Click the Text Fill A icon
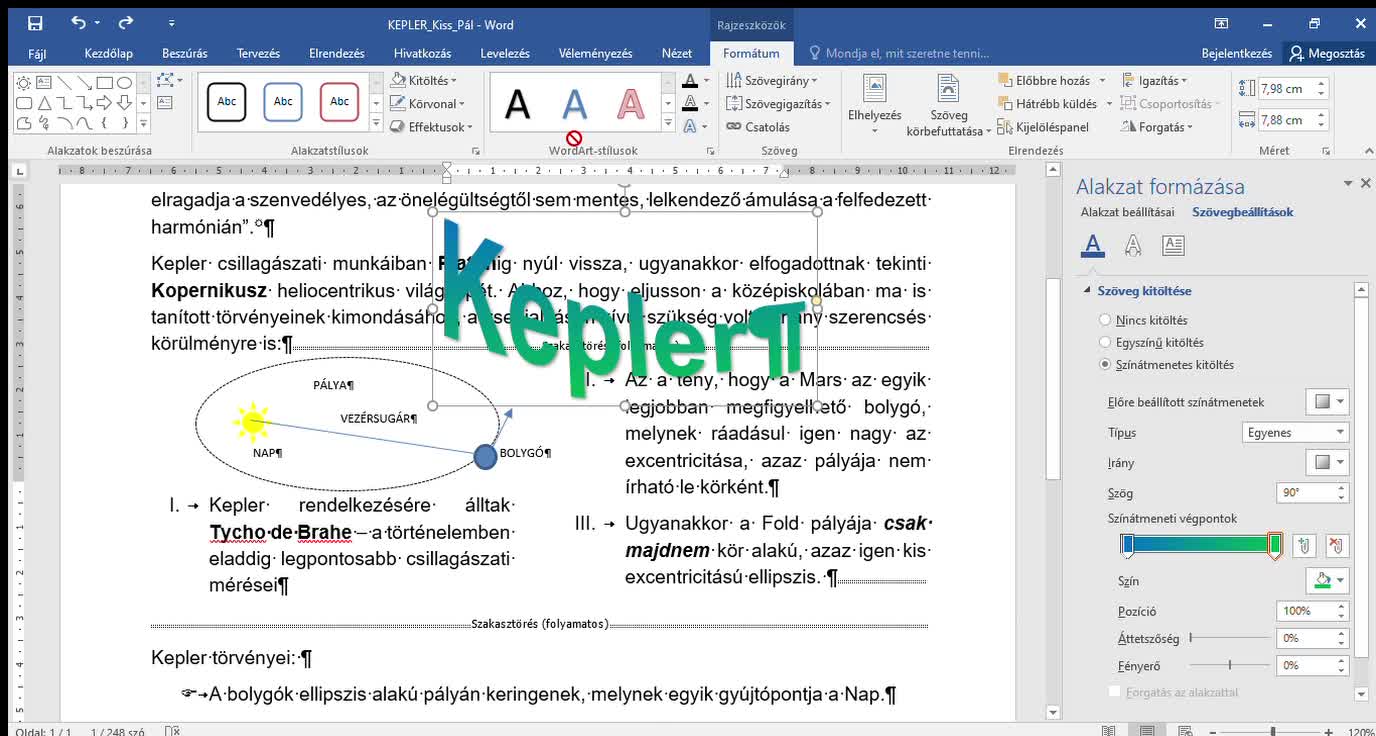 [689, 81]
